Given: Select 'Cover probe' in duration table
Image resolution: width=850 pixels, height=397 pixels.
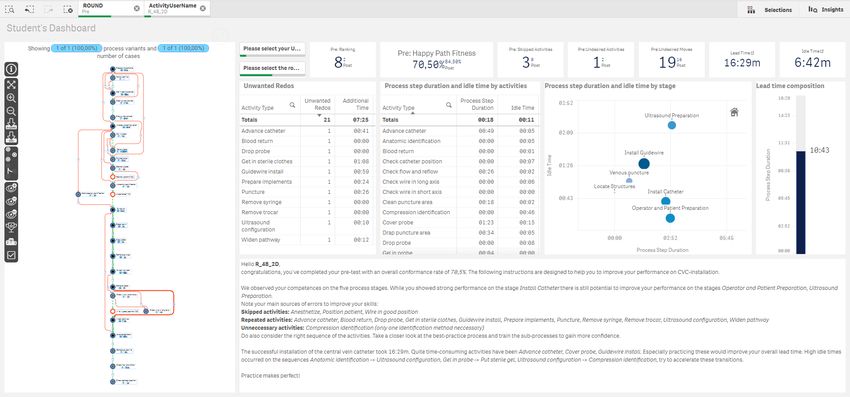Looking at the screenshot, I should point(397,222).
